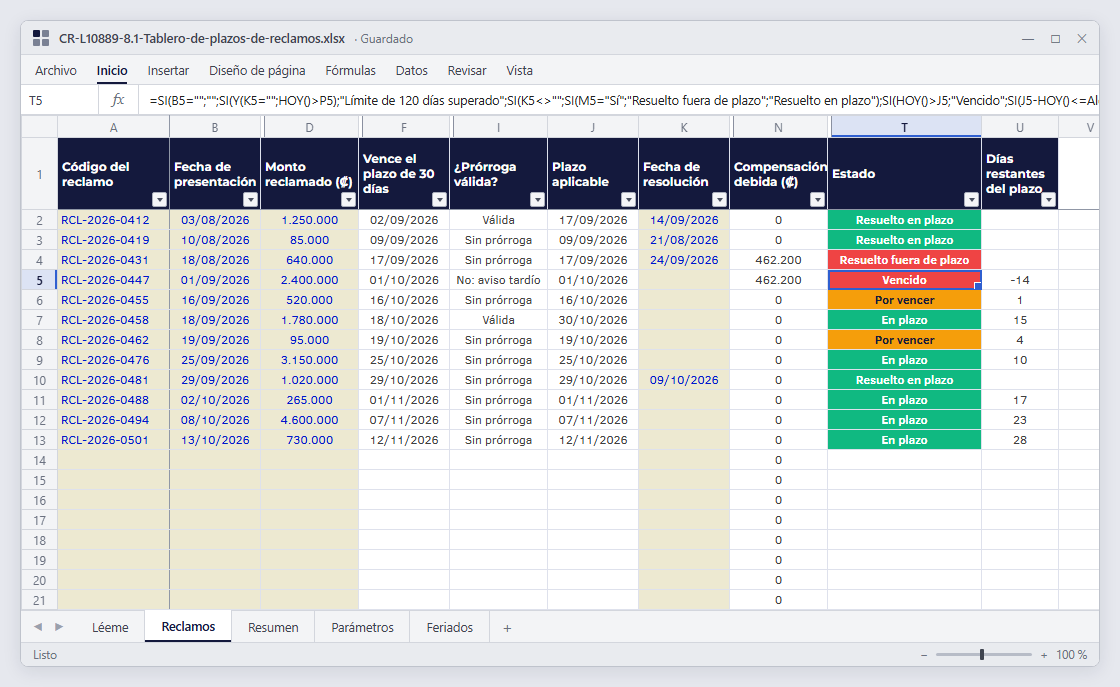Open filter dropdown for Compensación debida
This screenshot has width=1120, height=687.
click(817, 200)
